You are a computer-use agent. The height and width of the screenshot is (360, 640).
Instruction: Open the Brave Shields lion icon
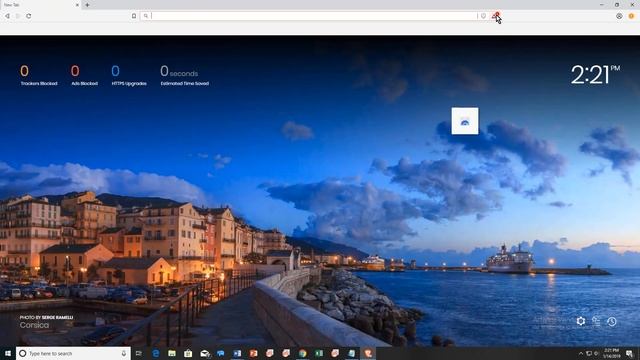(484, 16)
